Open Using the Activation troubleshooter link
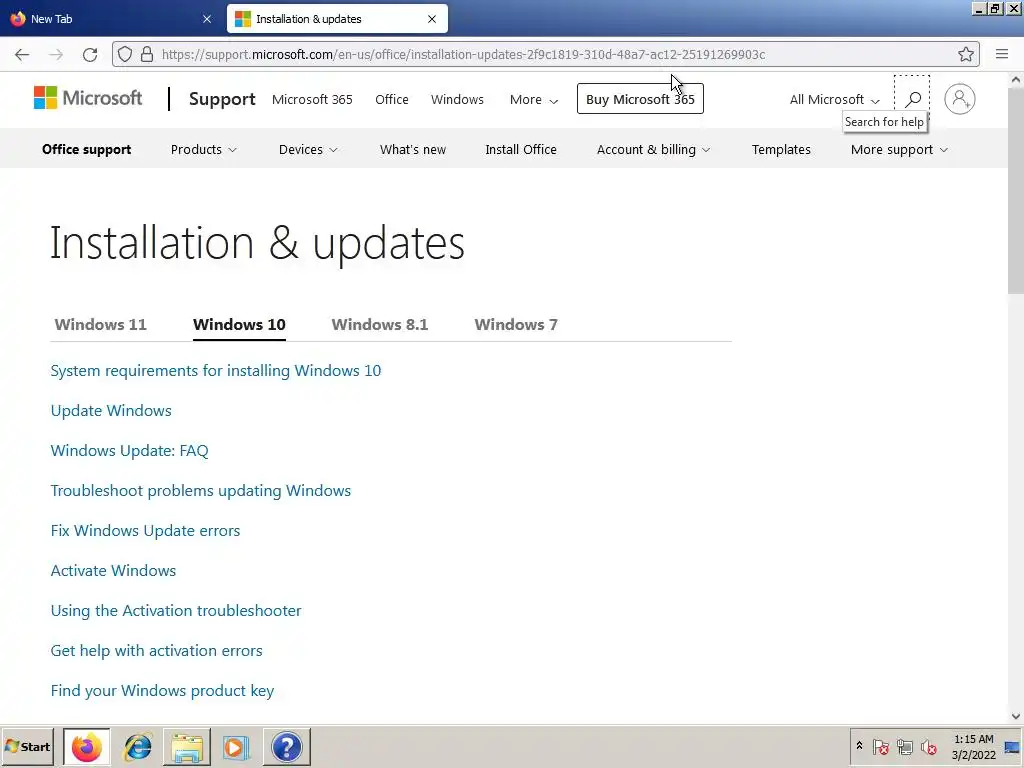 click(176, 611)
